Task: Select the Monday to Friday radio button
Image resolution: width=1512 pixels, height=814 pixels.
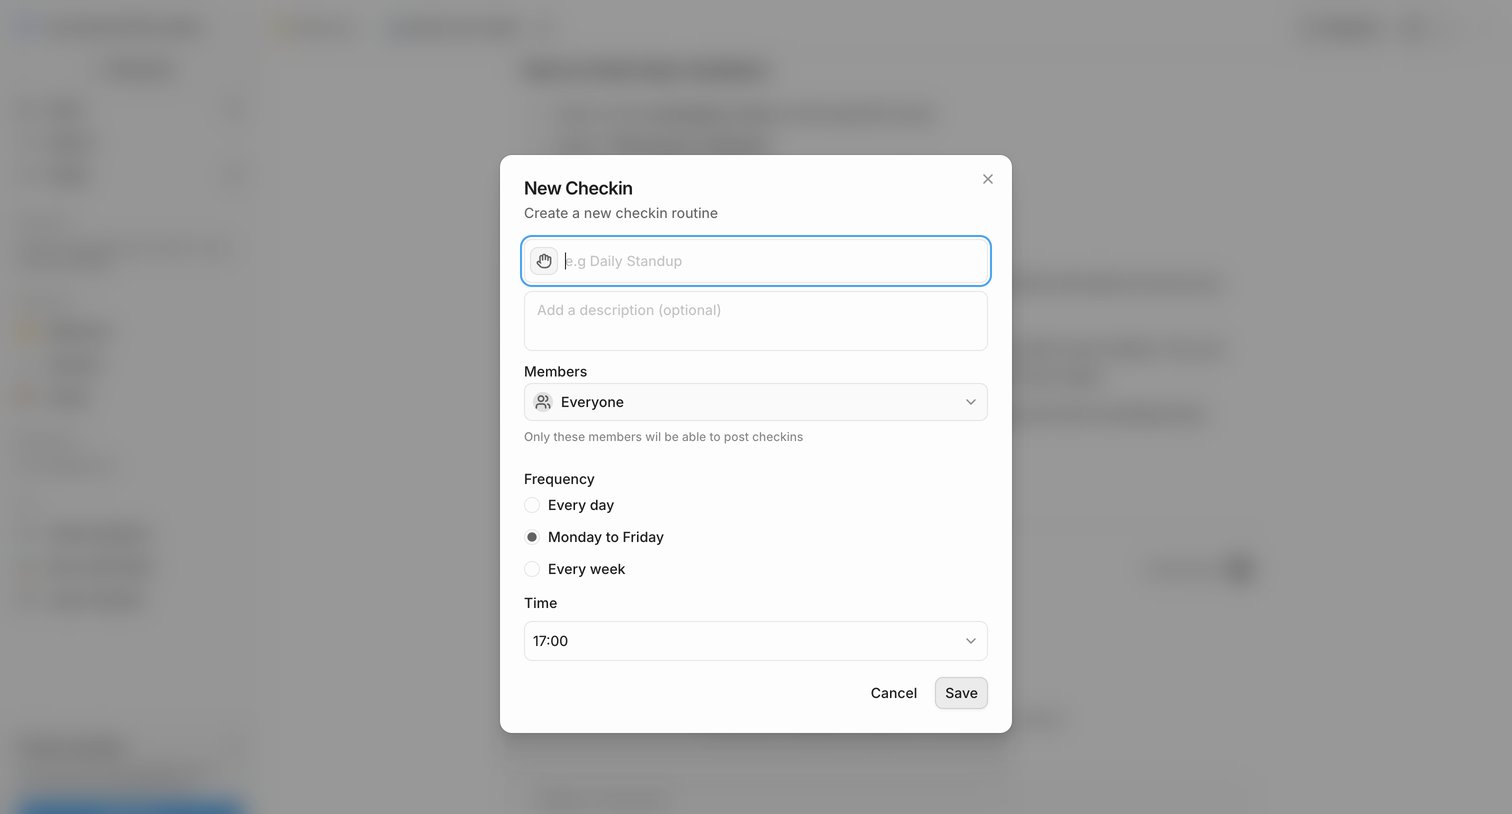Action: coord(532,537)
